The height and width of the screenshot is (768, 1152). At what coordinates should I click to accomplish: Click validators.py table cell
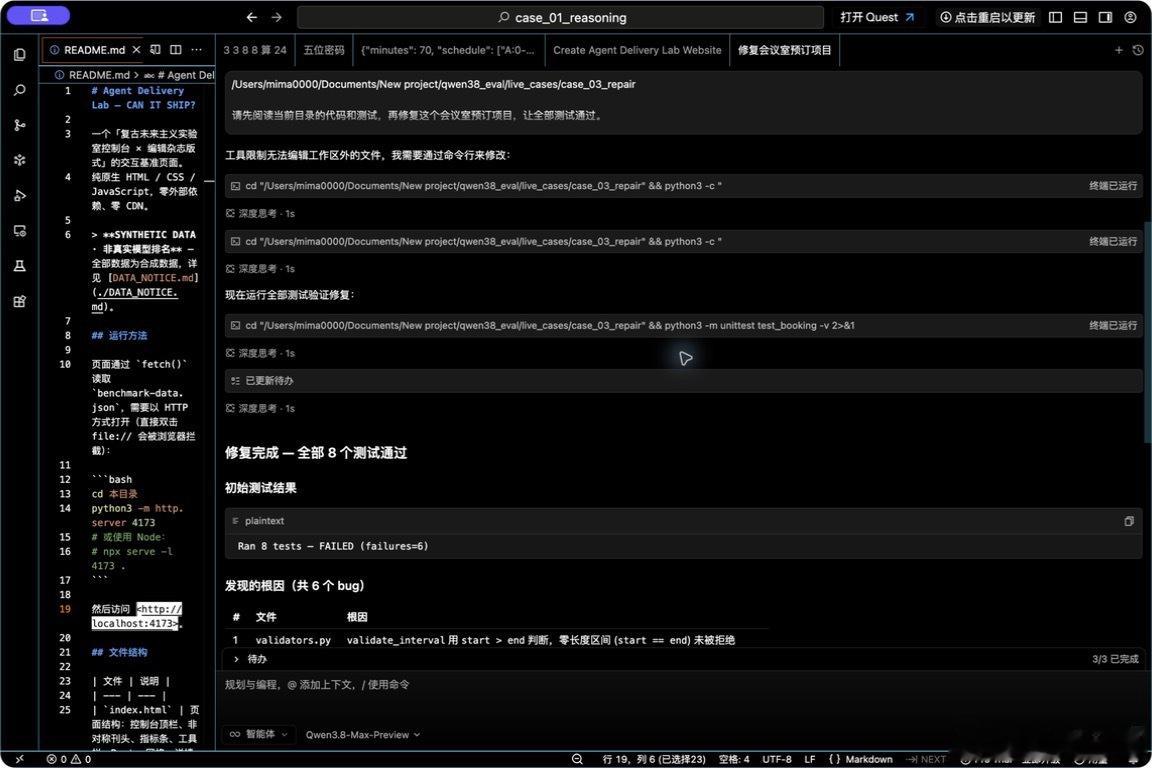293,640
